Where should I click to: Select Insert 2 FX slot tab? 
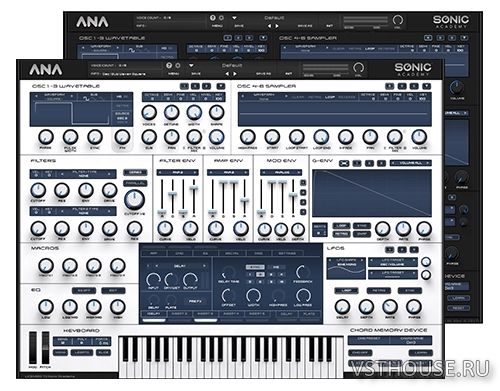179,314
